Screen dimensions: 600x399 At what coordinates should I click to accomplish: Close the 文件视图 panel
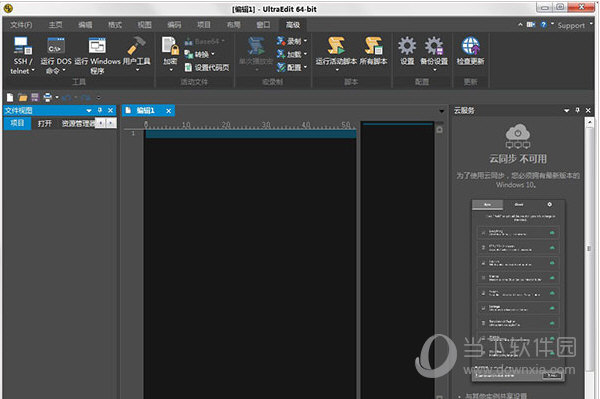(111, 111)
